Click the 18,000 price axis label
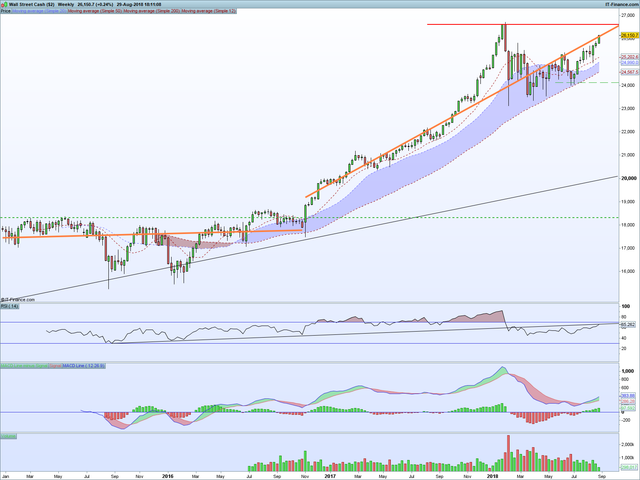The height and width of the screenshot is (480, 640). (x=628, y=225)
